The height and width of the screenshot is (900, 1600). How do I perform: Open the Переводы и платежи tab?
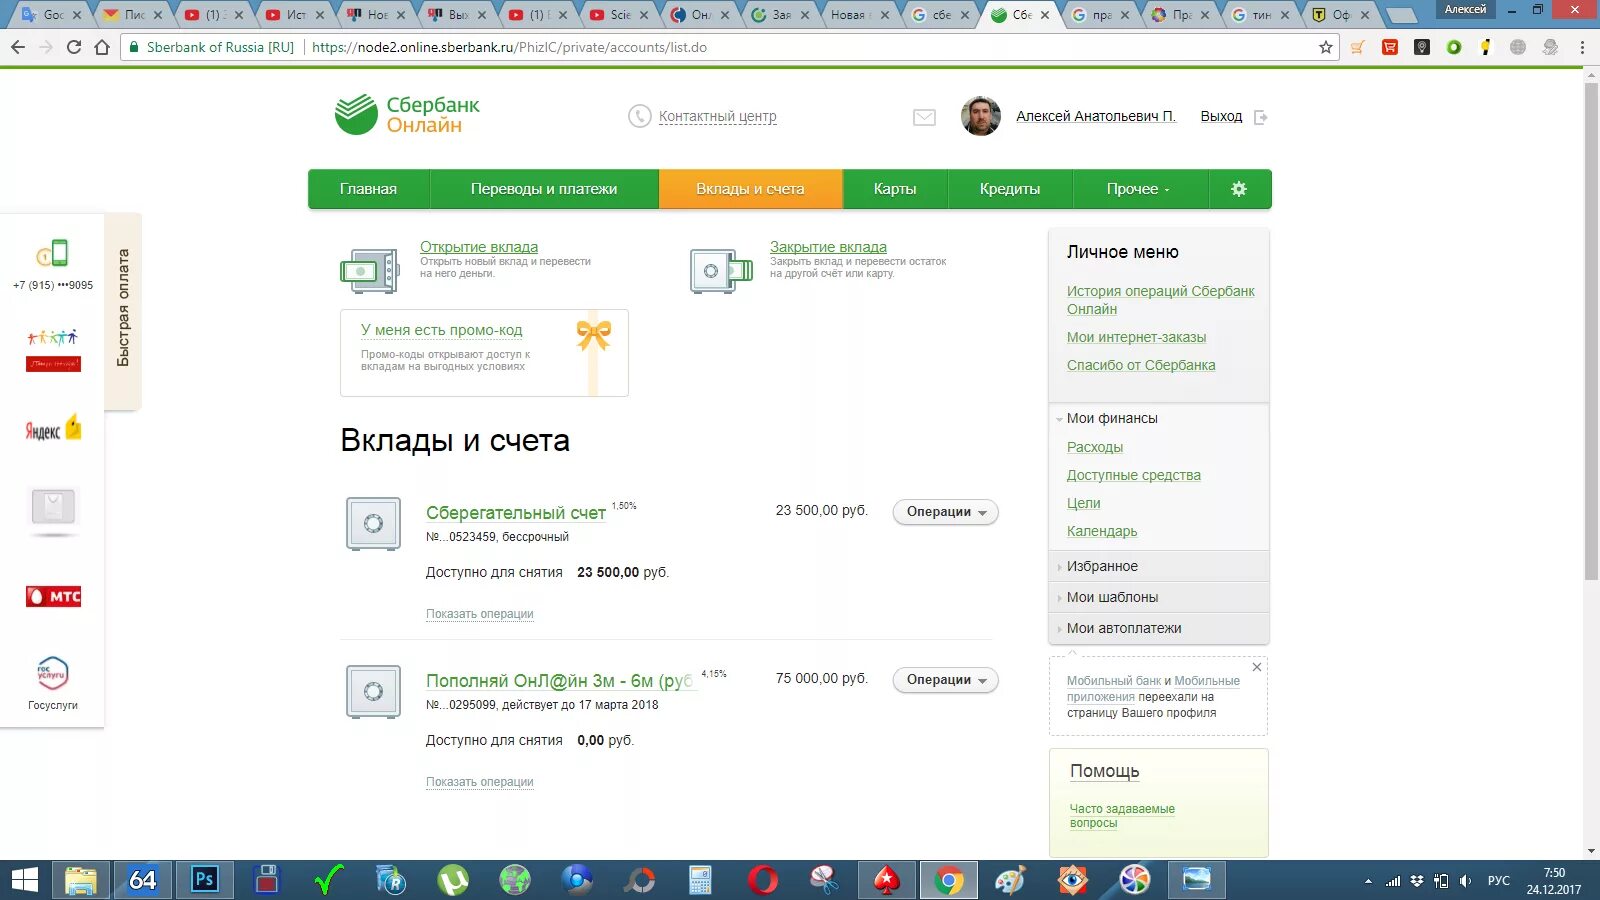[x=544, y=189]
